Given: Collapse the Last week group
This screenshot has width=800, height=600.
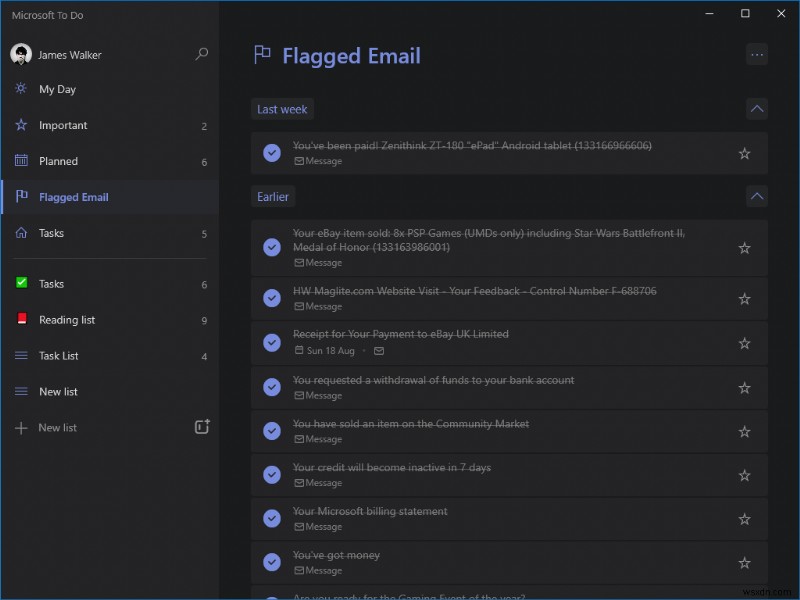Looking at the screenshot, I should point(757,107).
